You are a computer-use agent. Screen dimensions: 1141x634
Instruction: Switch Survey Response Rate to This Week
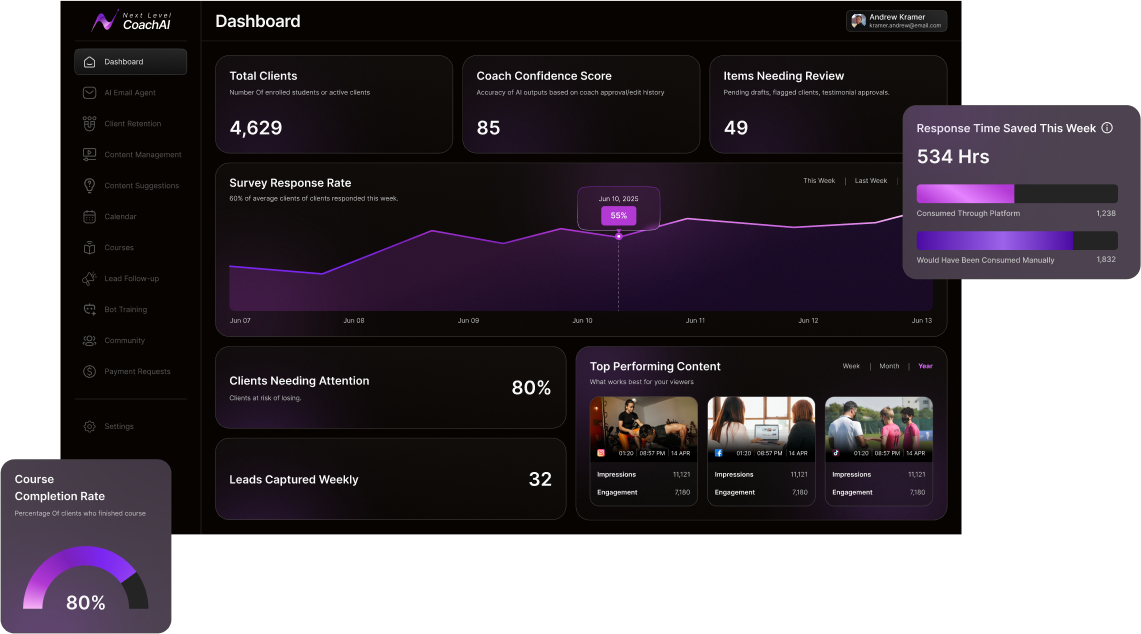click(x=819, y=181)
